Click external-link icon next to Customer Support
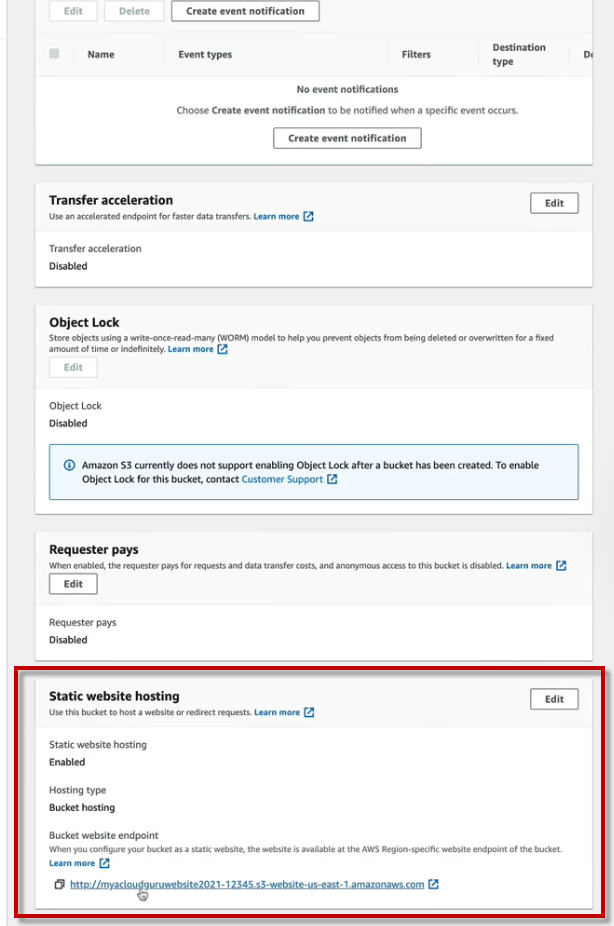The width and height of the screenshot is (614, 926). (332, 479)
